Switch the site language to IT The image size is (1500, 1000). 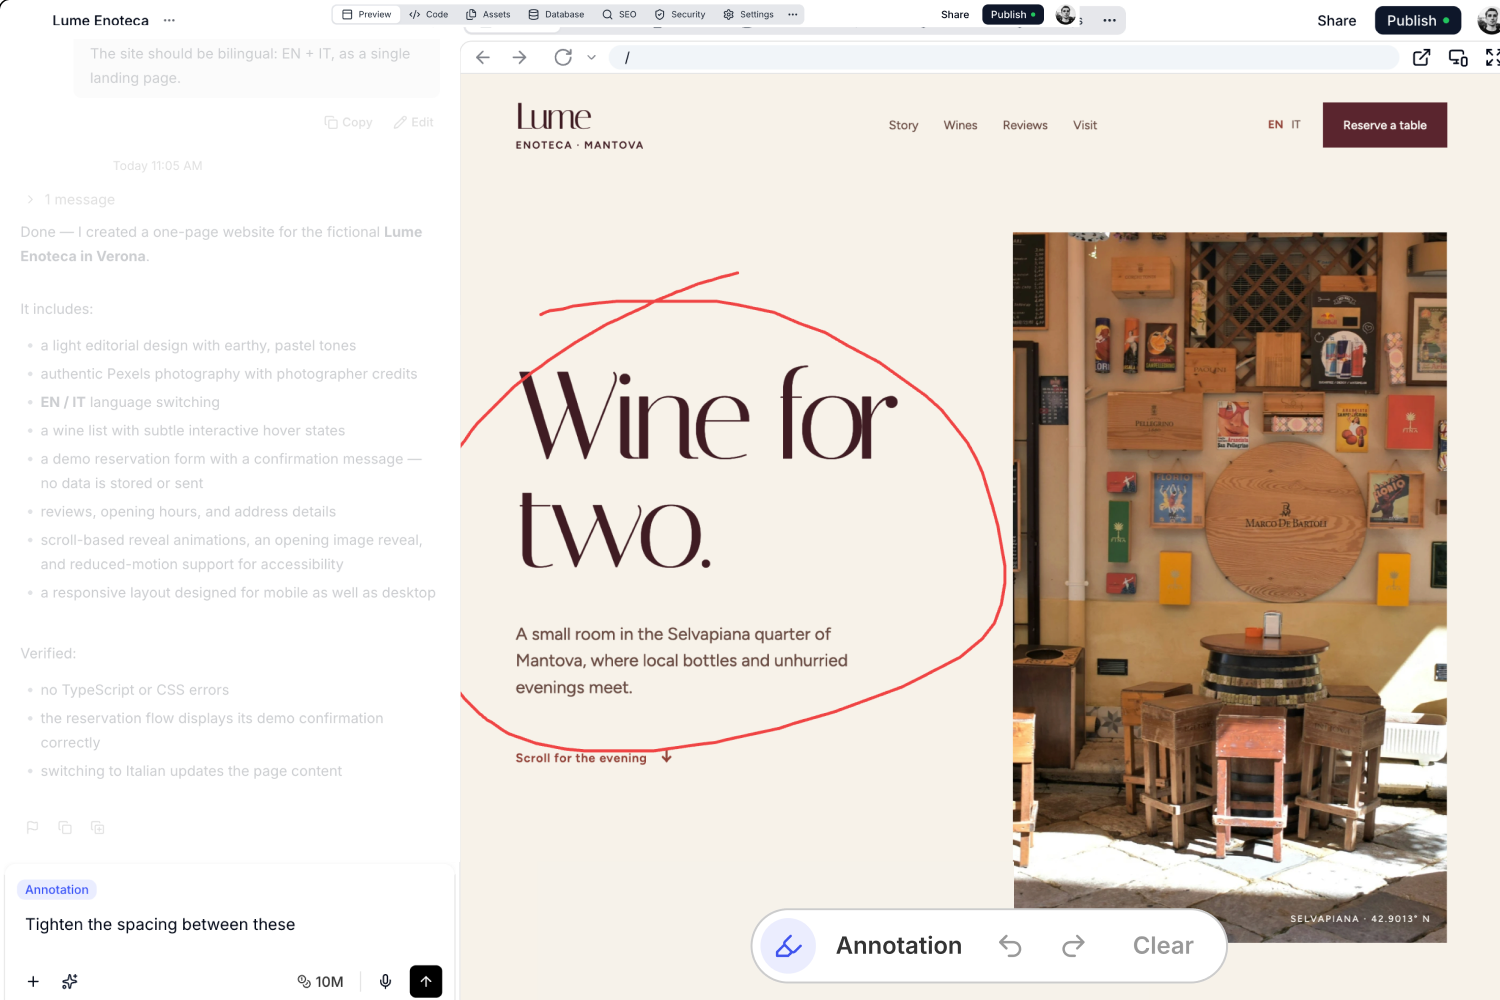click(x=1296, y=125)
